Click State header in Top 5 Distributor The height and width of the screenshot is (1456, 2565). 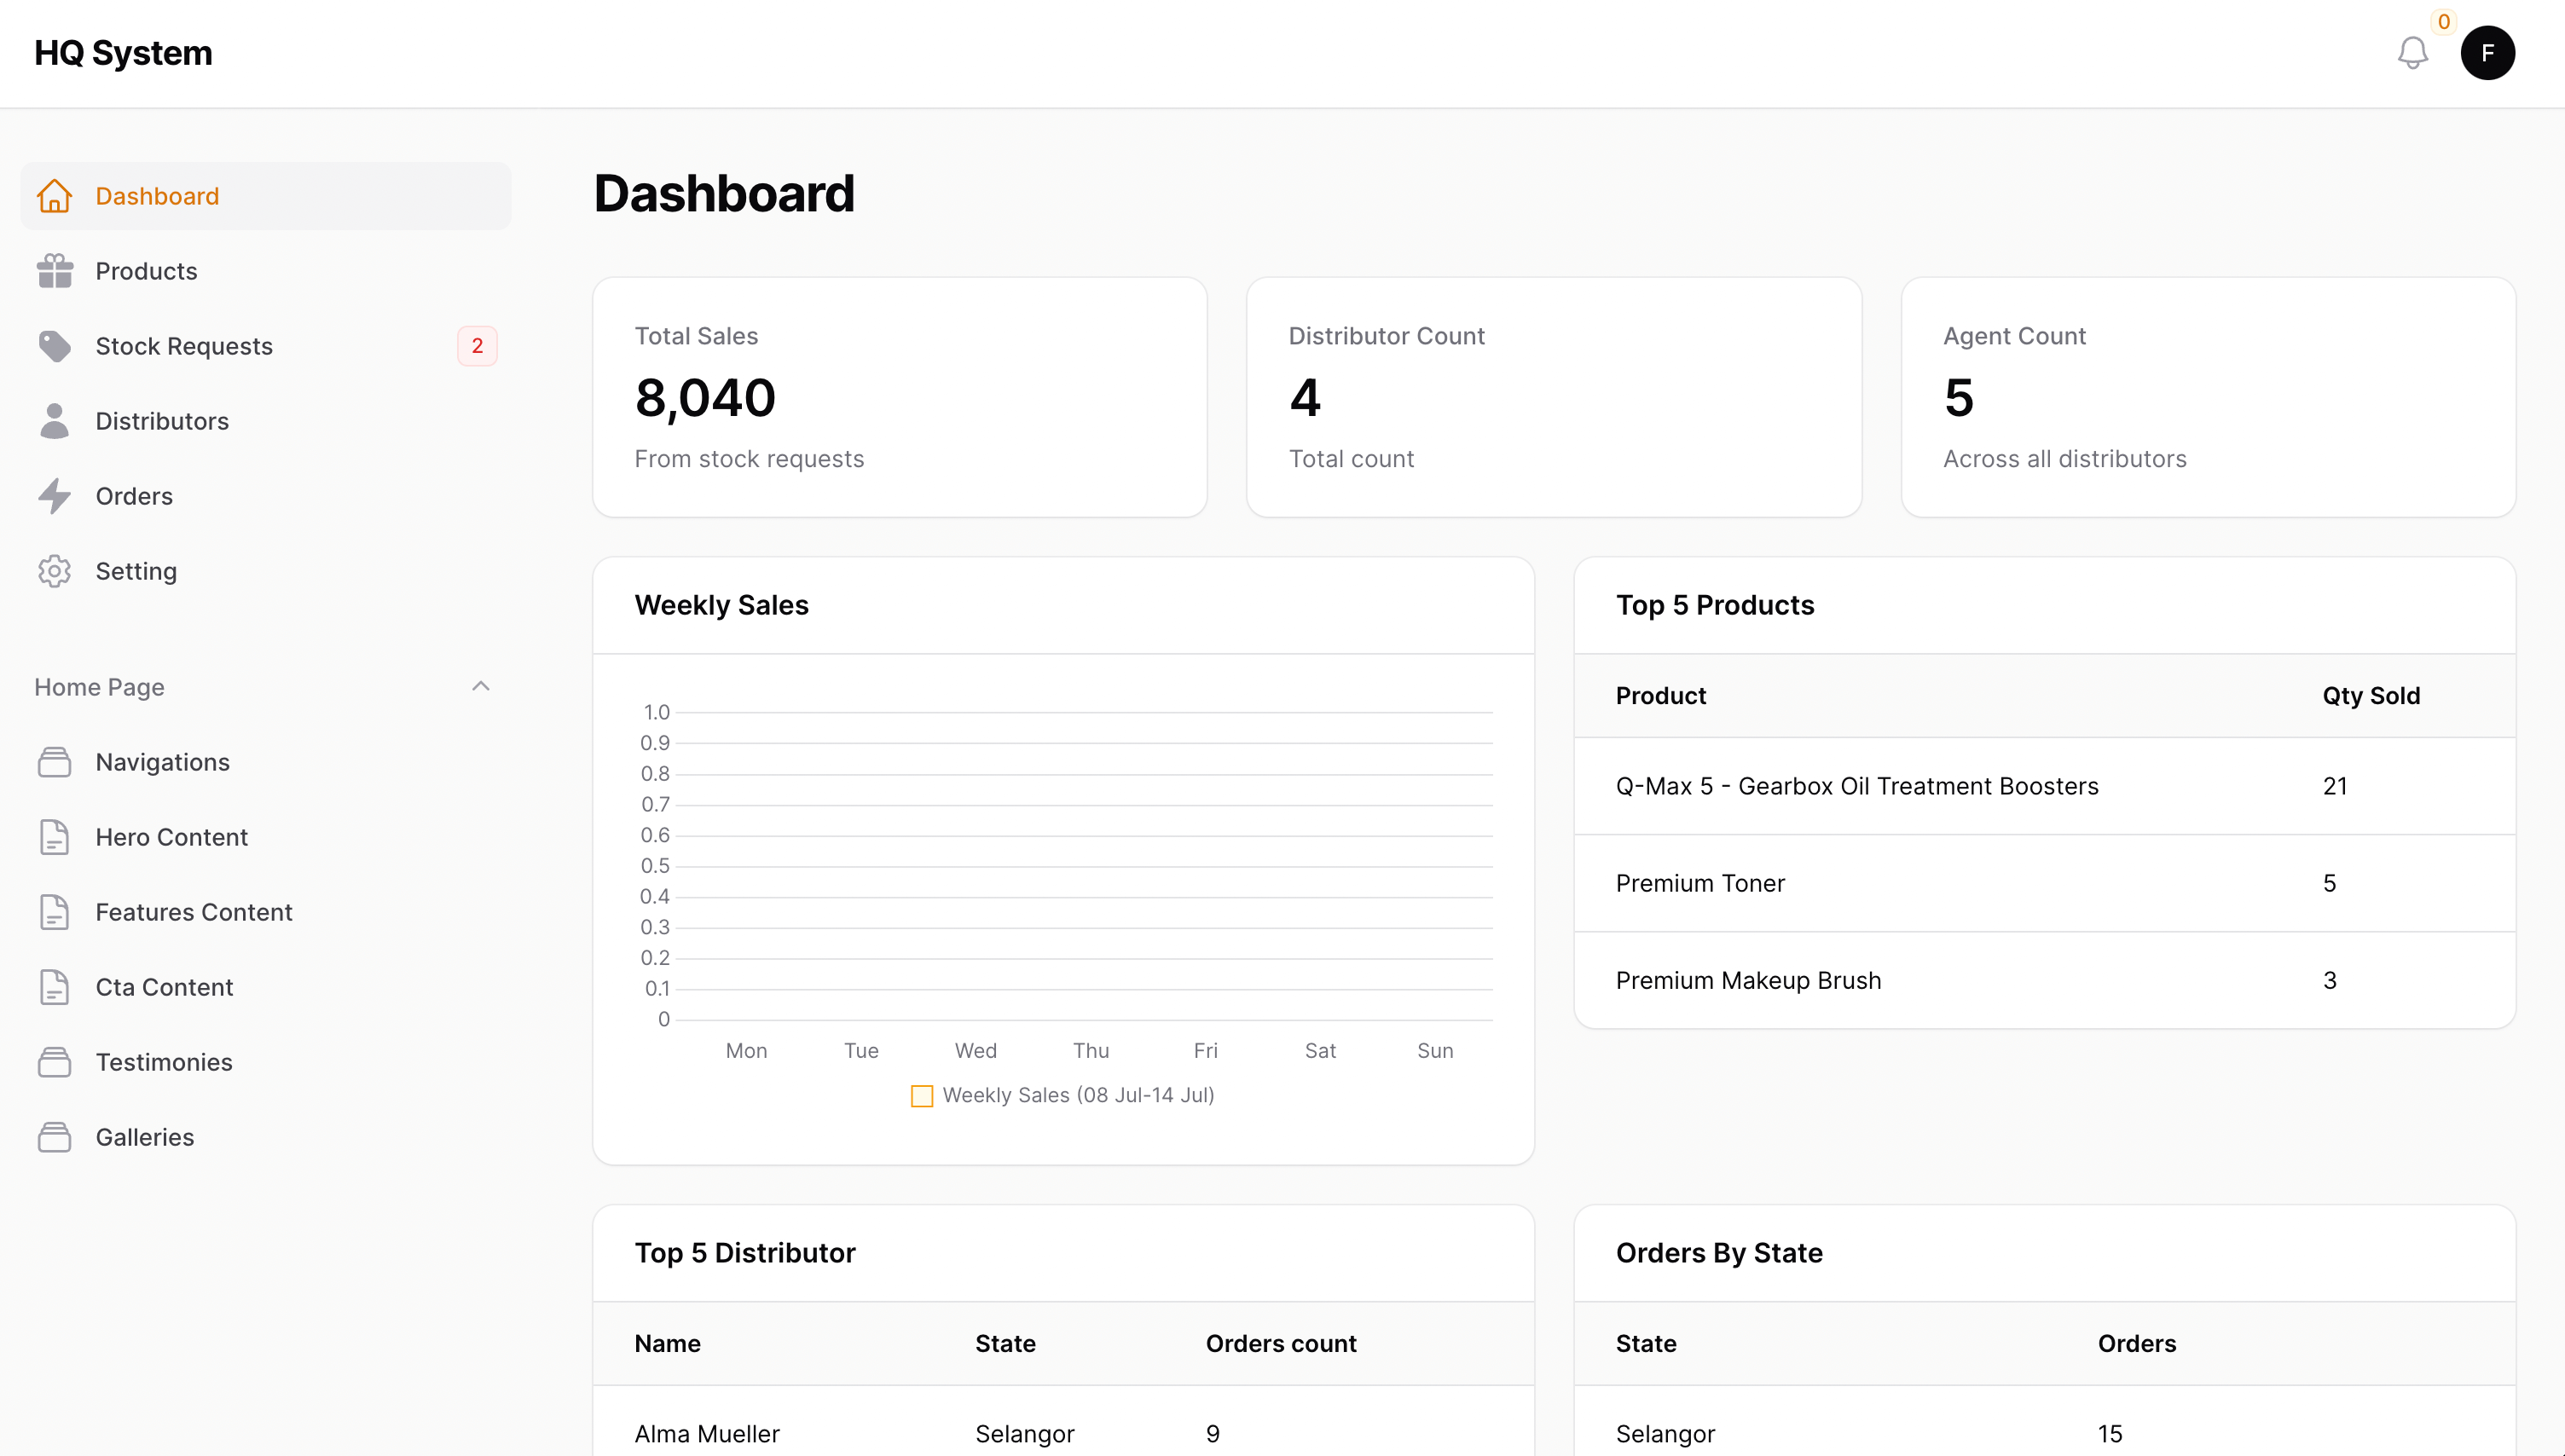tap(1005, 1344)
